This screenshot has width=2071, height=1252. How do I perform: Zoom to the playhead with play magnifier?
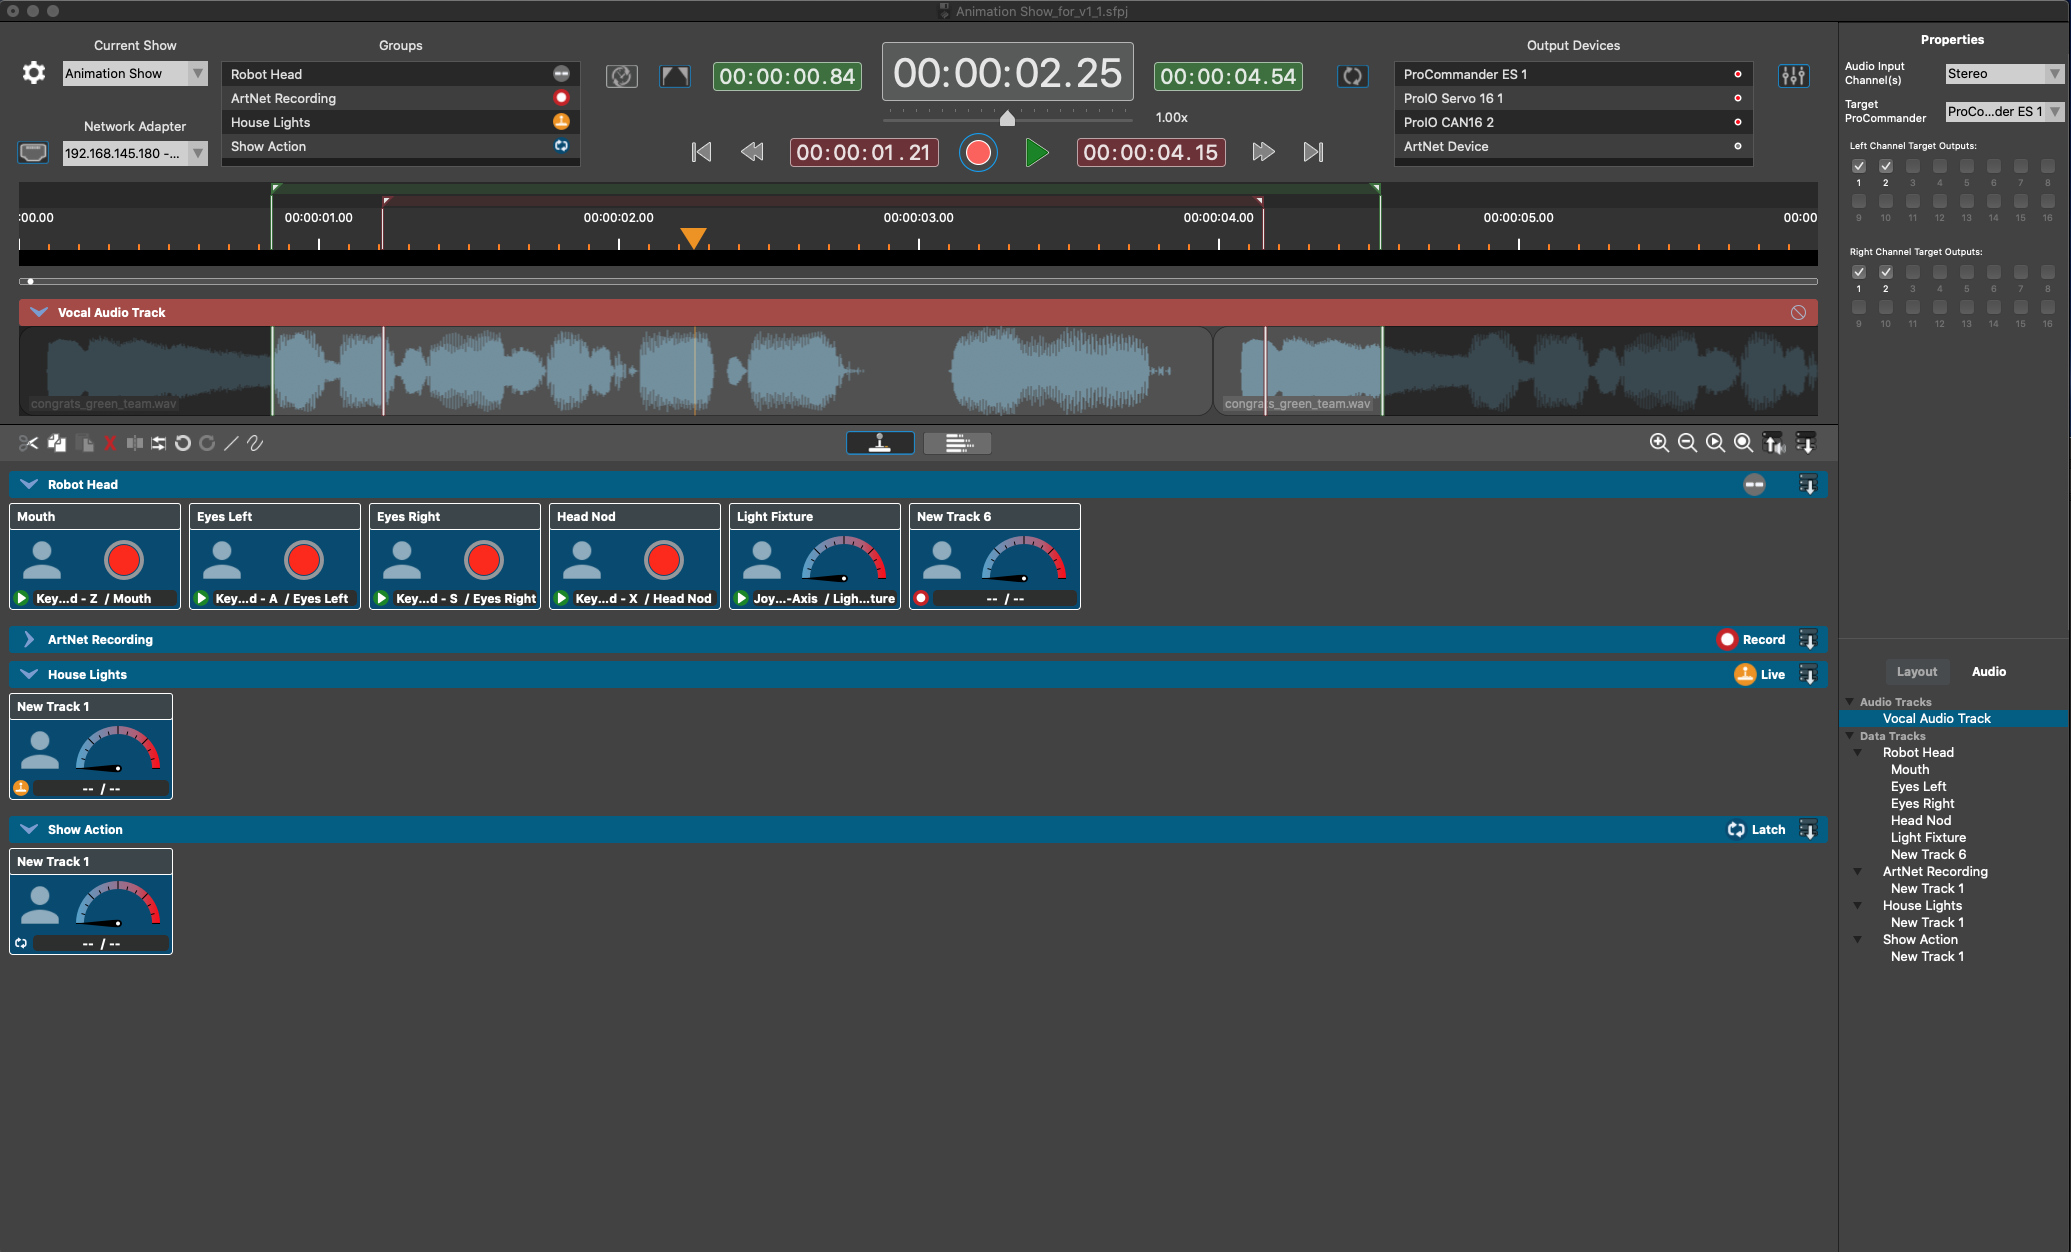click(x=1715, y=443)
